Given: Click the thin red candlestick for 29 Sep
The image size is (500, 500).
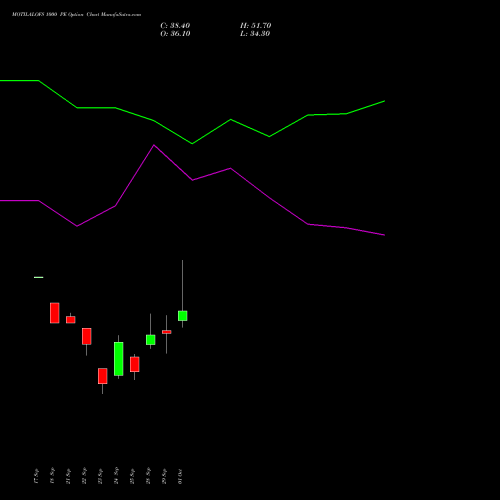Looking at the screenshot, I should (167, 332).
